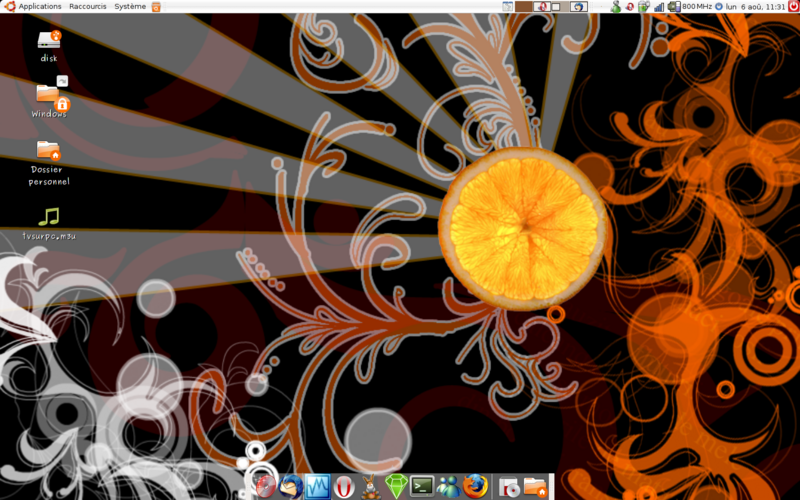Open the Raccourcis menu
800x500 pixels.
(88, 6)
